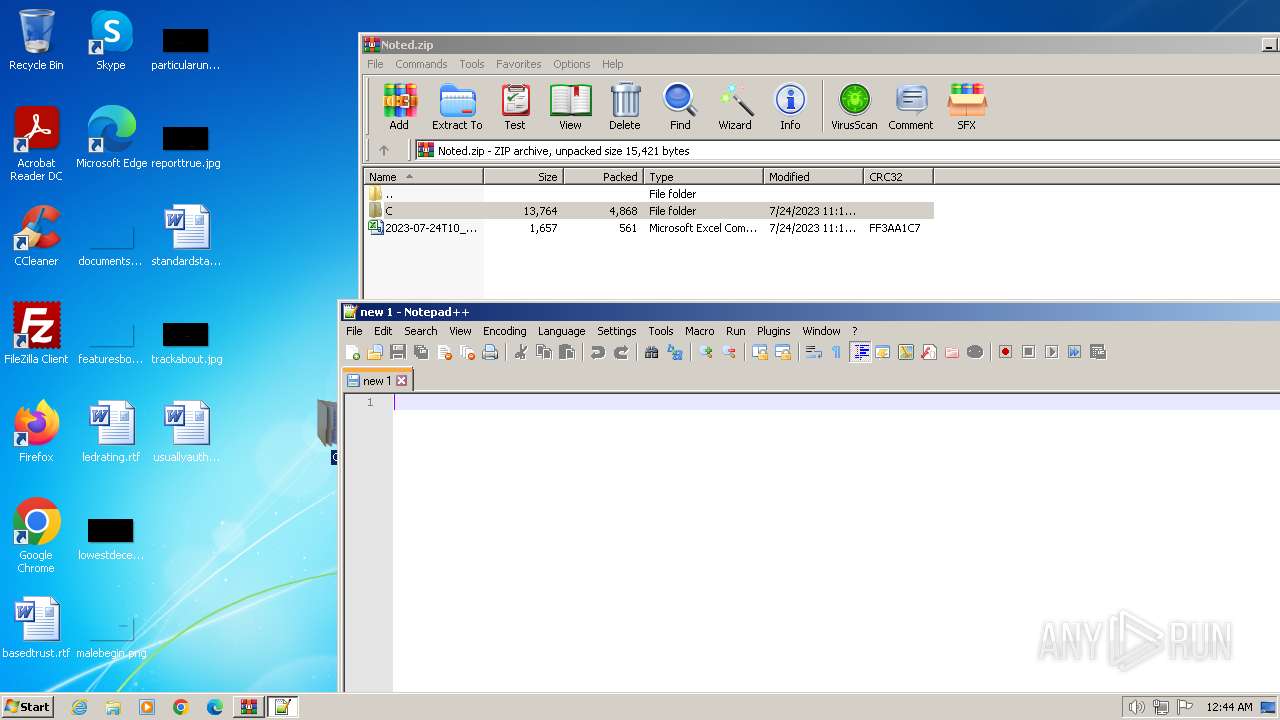This screenshot has width=1280, height=720.
Task: Click the Delete trash icon in WinRAR
Action: [x=625, y=107]
